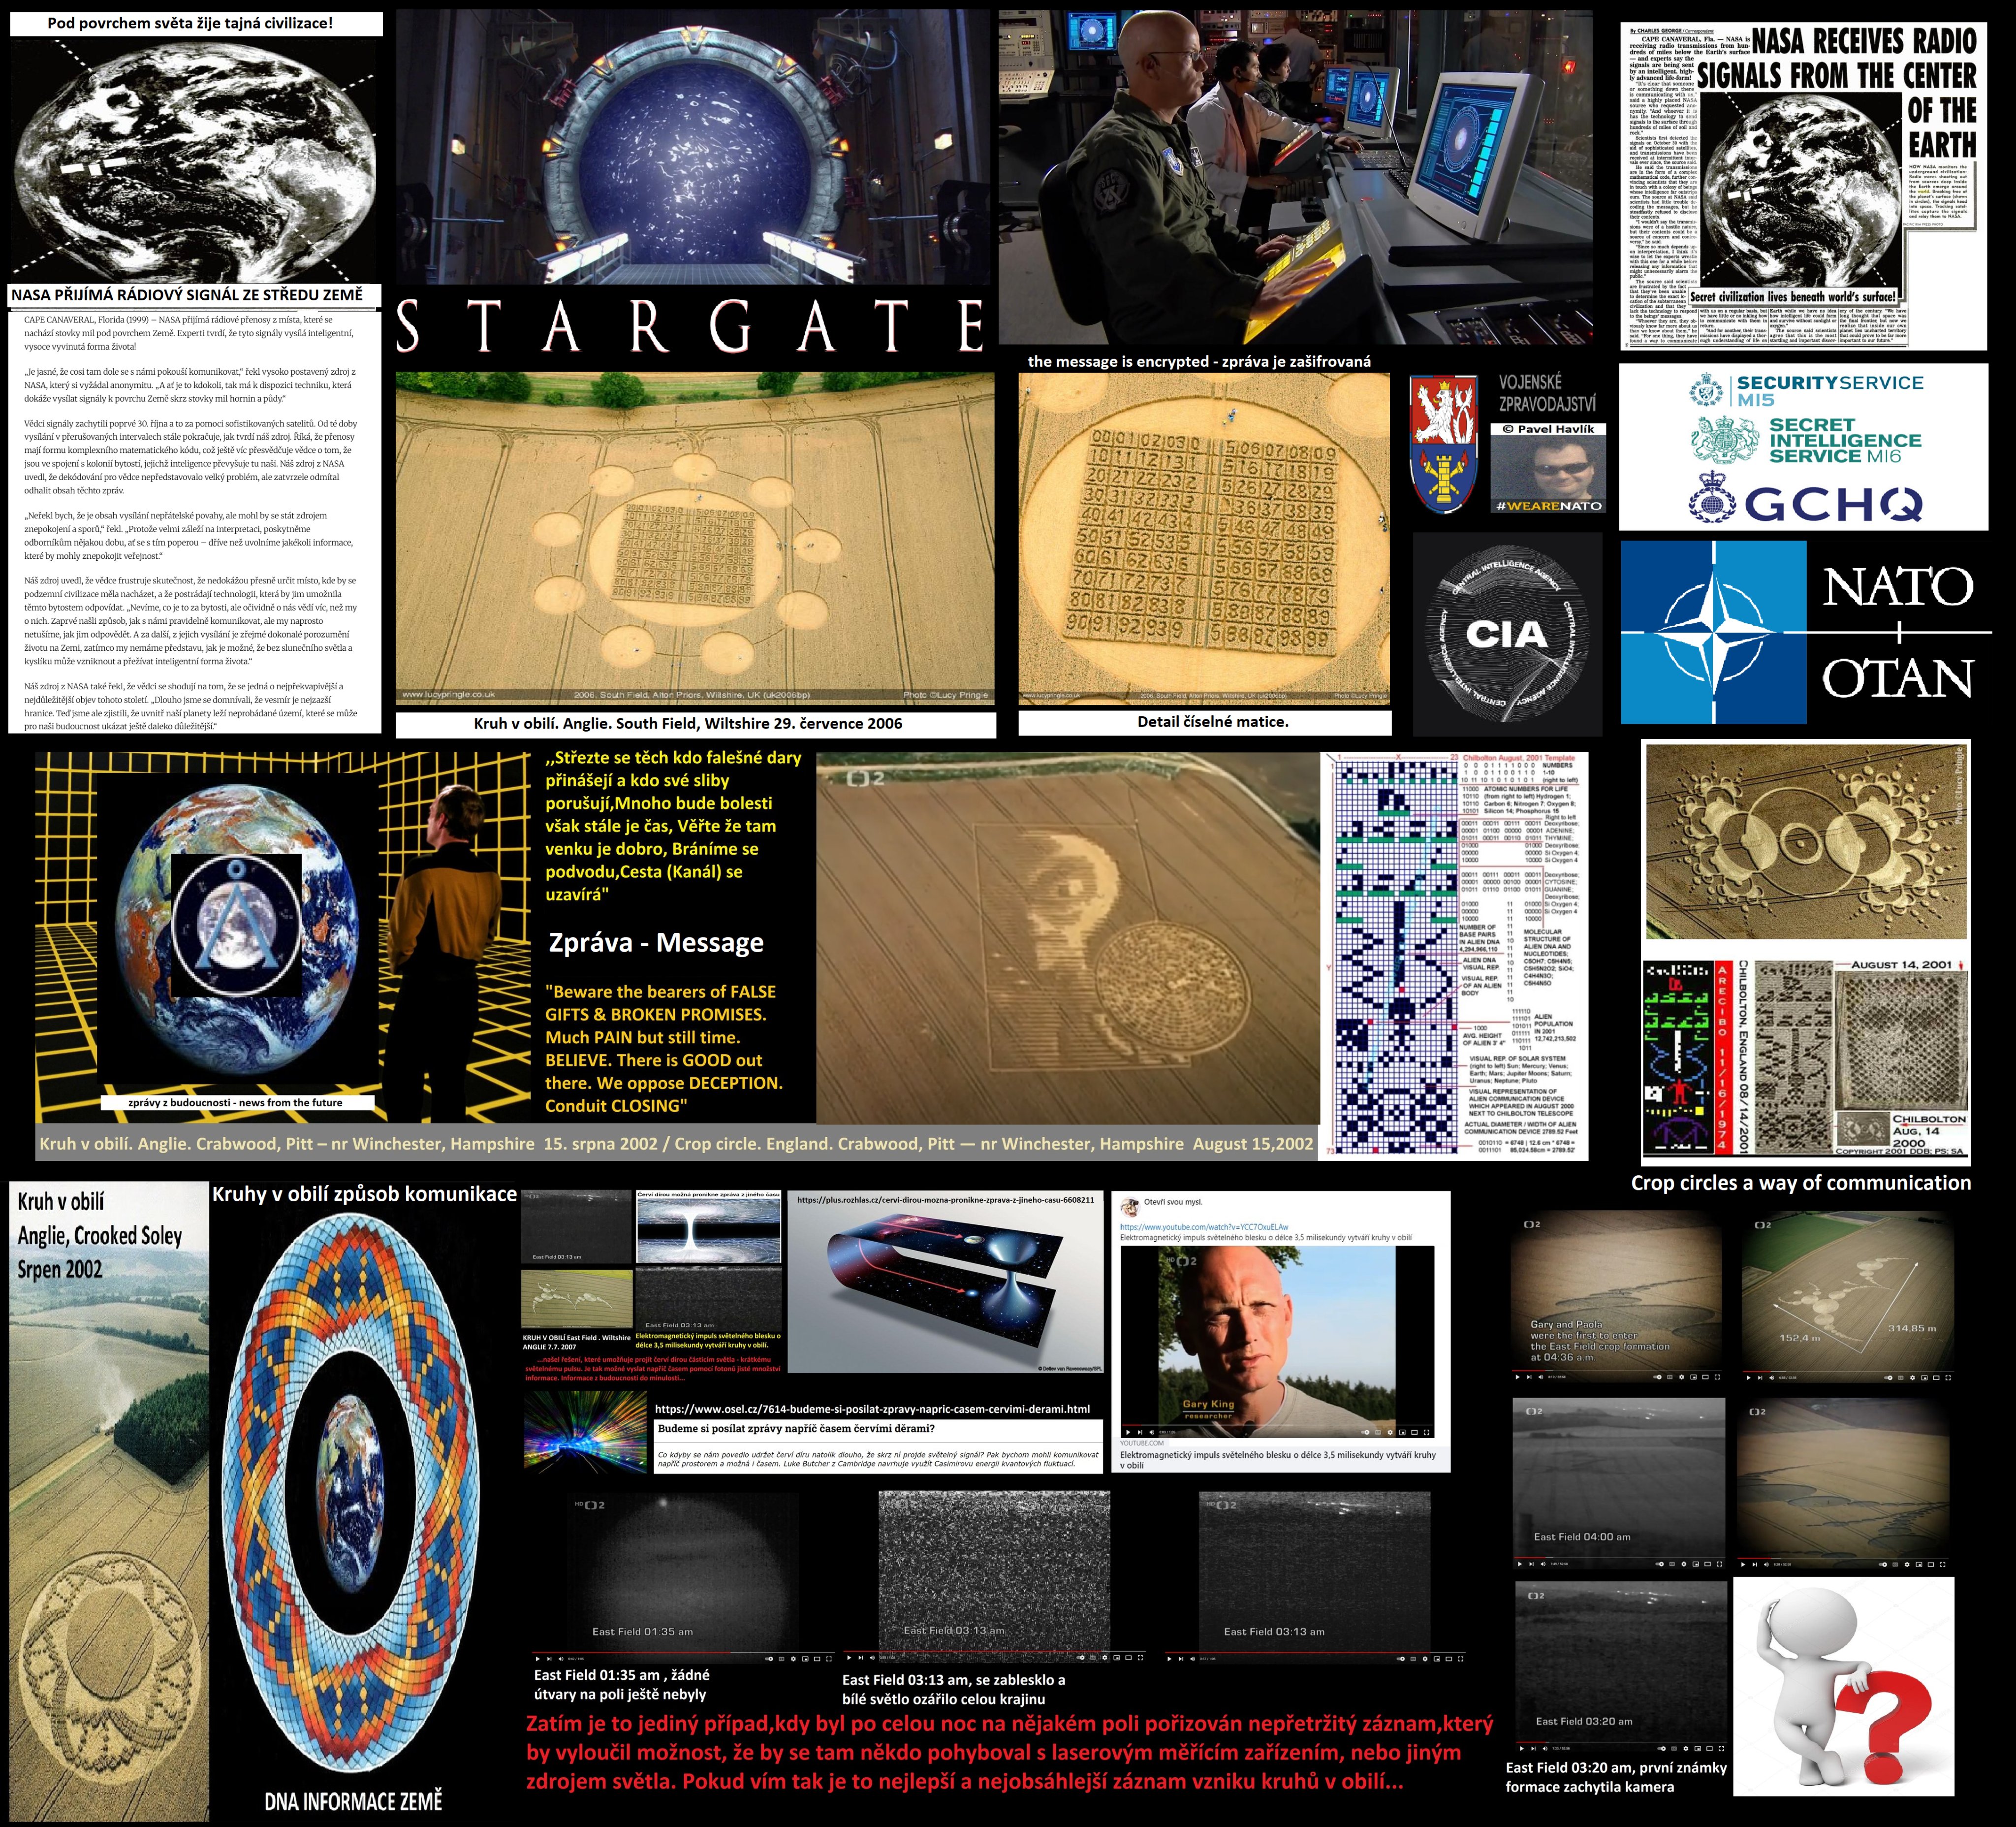Open settings on Gary and Paola player
Image resolution: width=2016 pixels, height=1827 pixels.
(1682, 1377)
